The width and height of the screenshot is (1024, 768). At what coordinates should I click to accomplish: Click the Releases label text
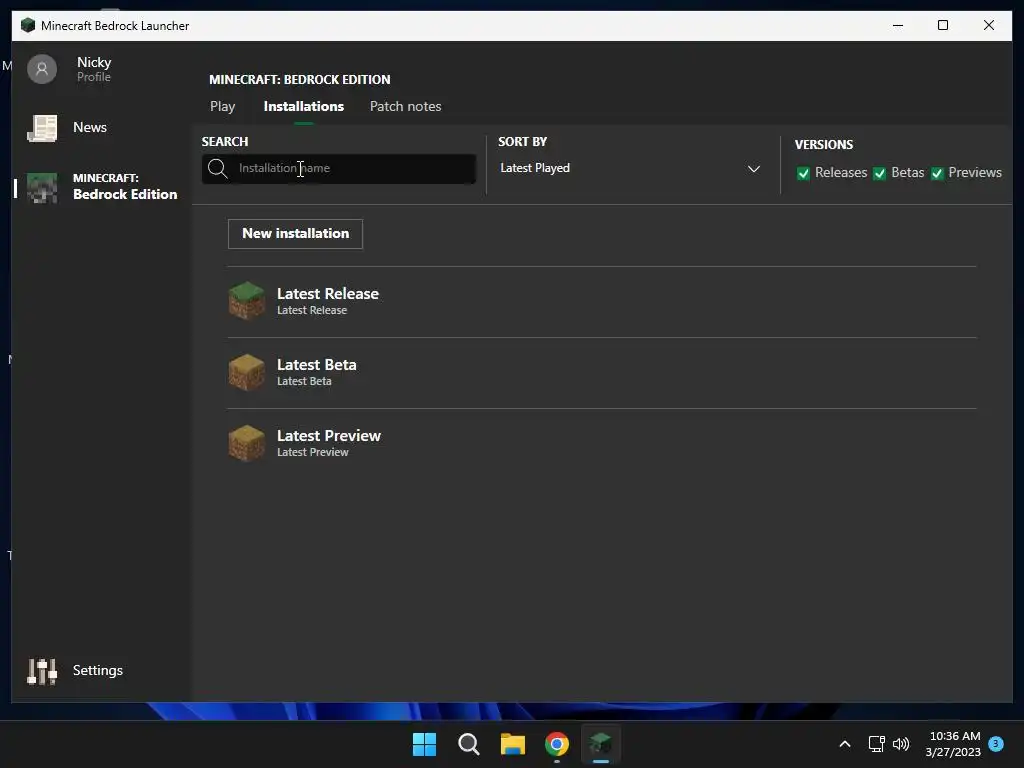[841, 172]
